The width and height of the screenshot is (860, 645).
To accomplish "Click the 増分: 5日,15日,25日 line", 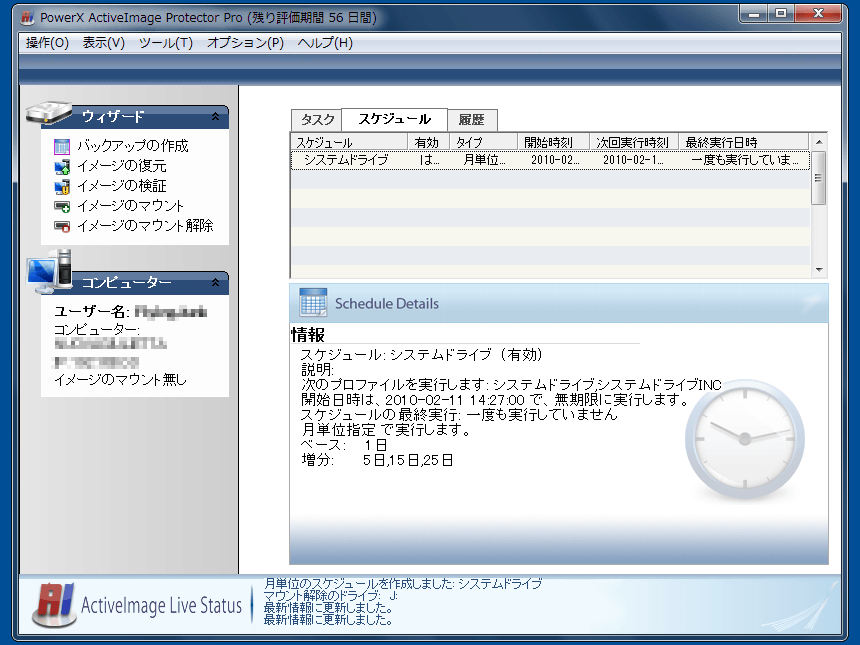I will [x=377, y=460].
